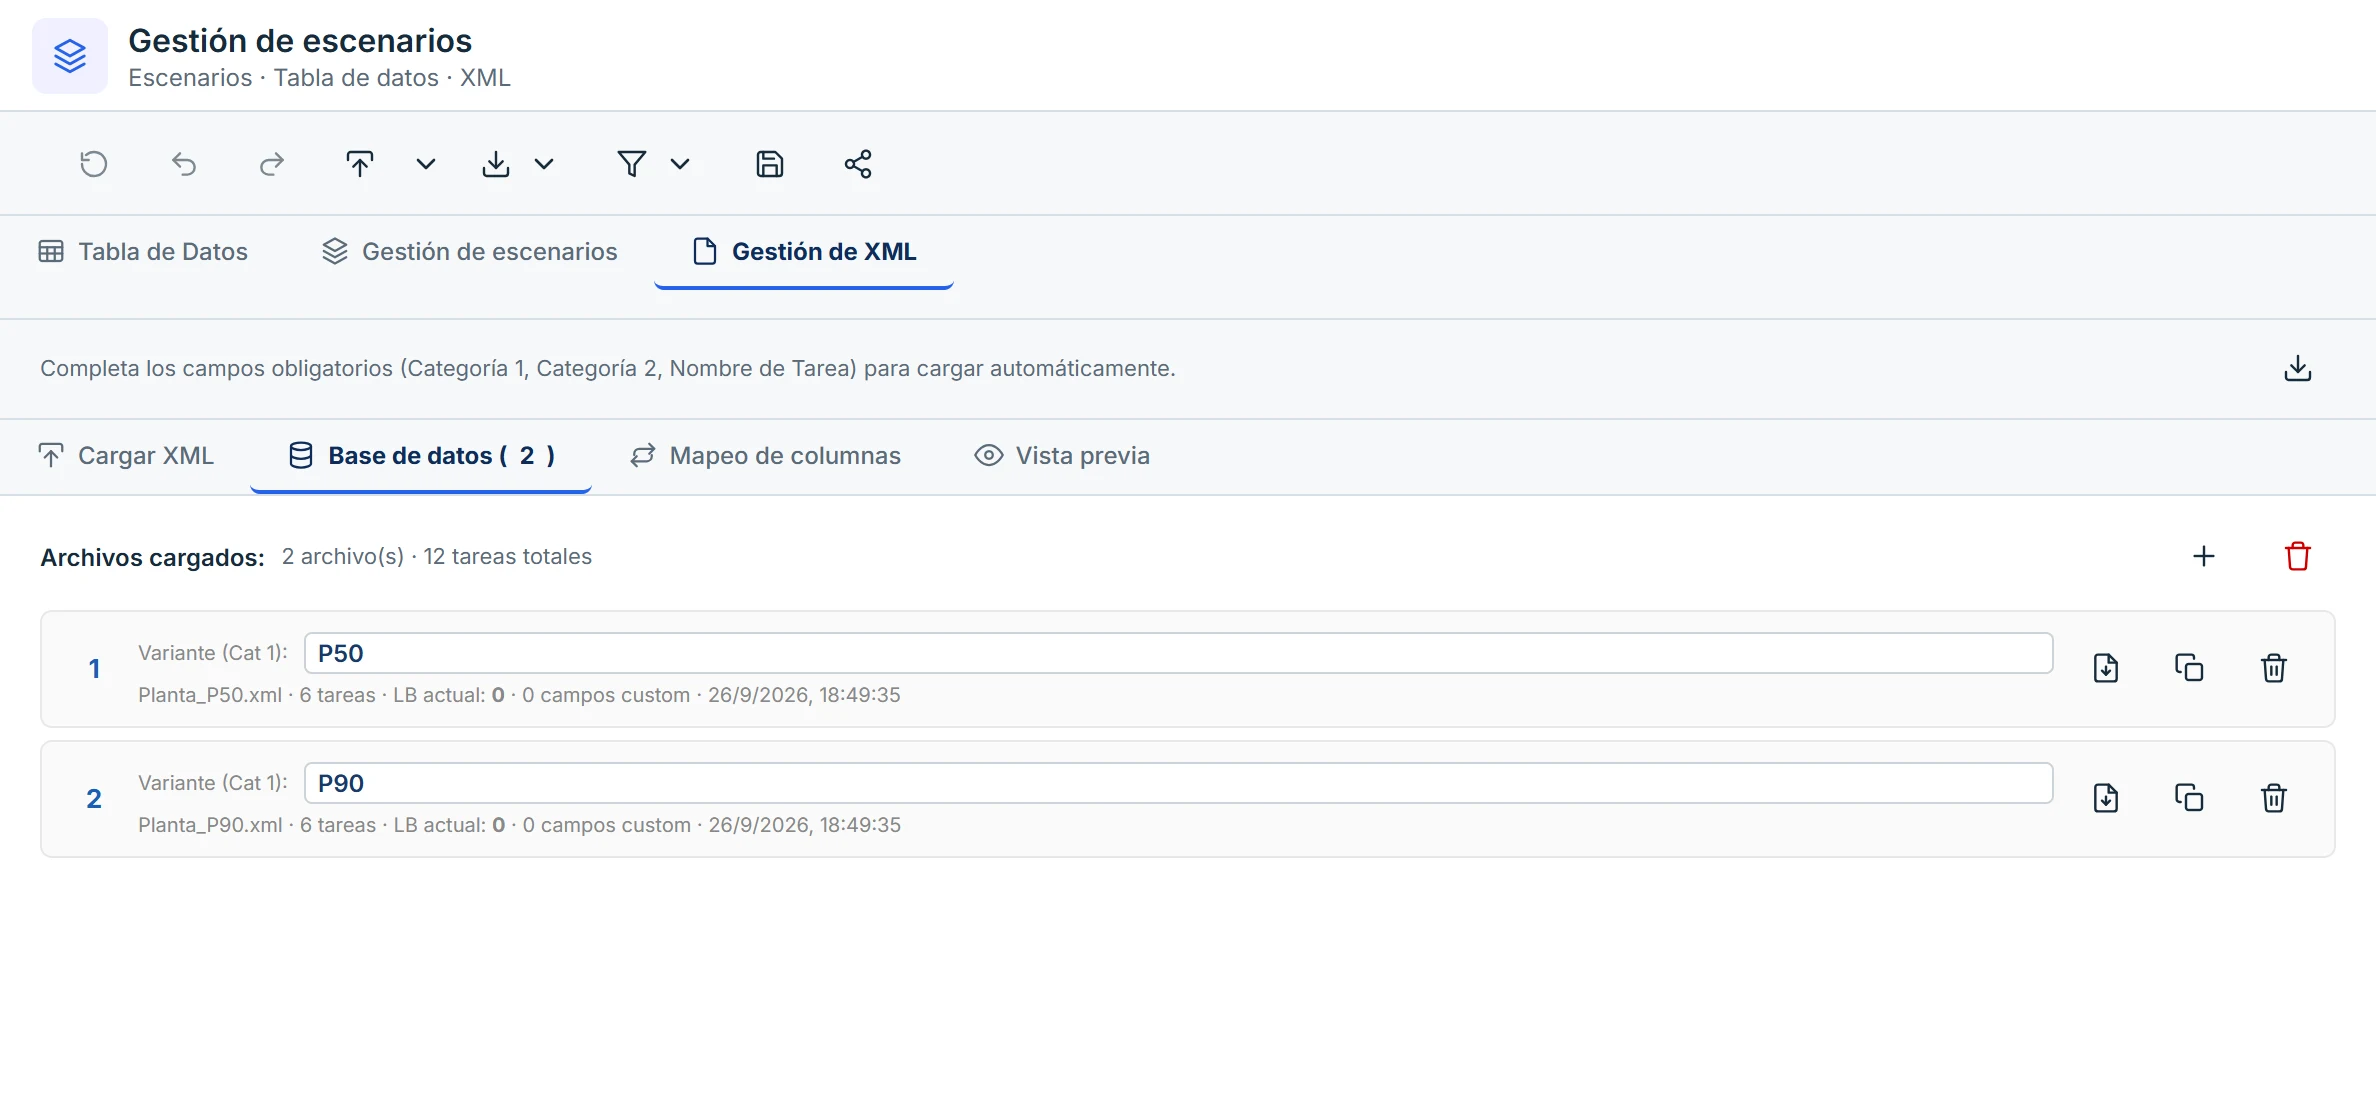Click the filter funnel icon
2376x1120 pixels.
[x=632, y=164]
